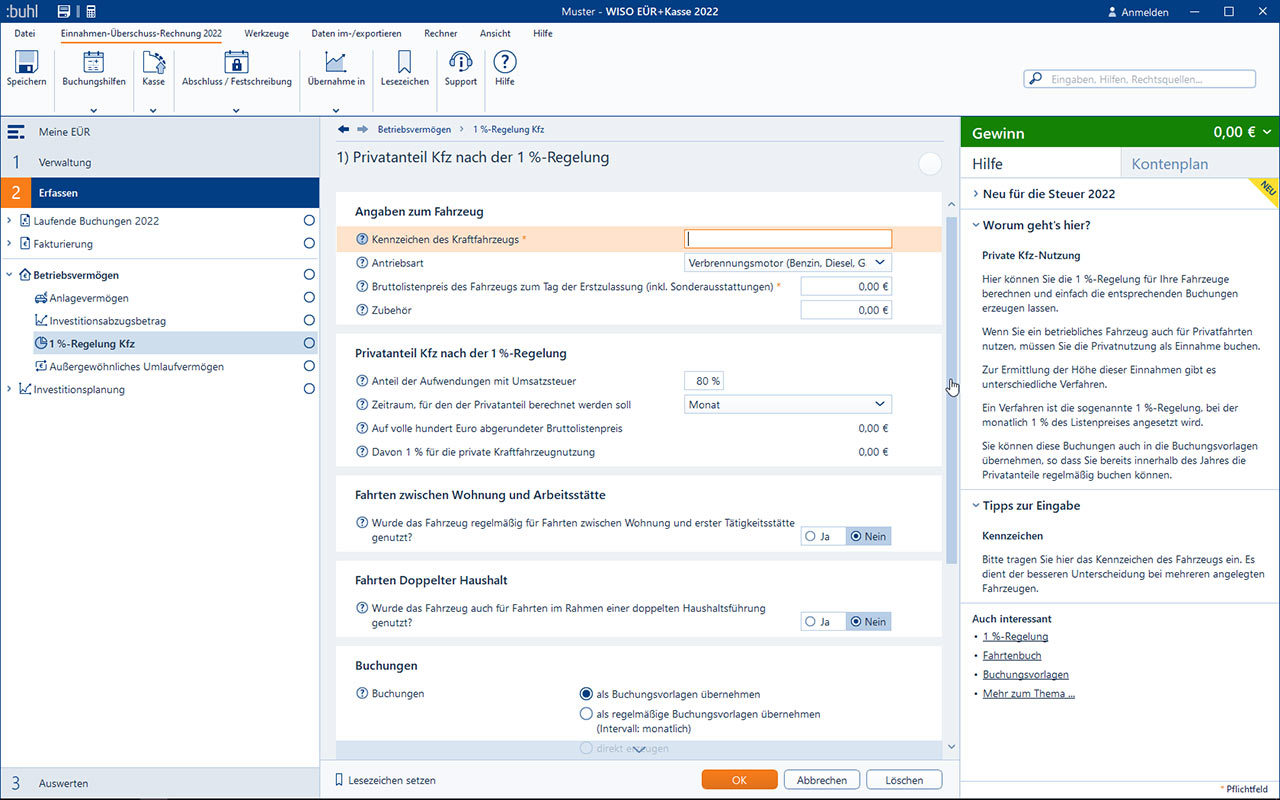
Task: Select Ja for Fahrten zwischen Wohnung und Tätigkeitsstätte
Action: click(809, 537)
